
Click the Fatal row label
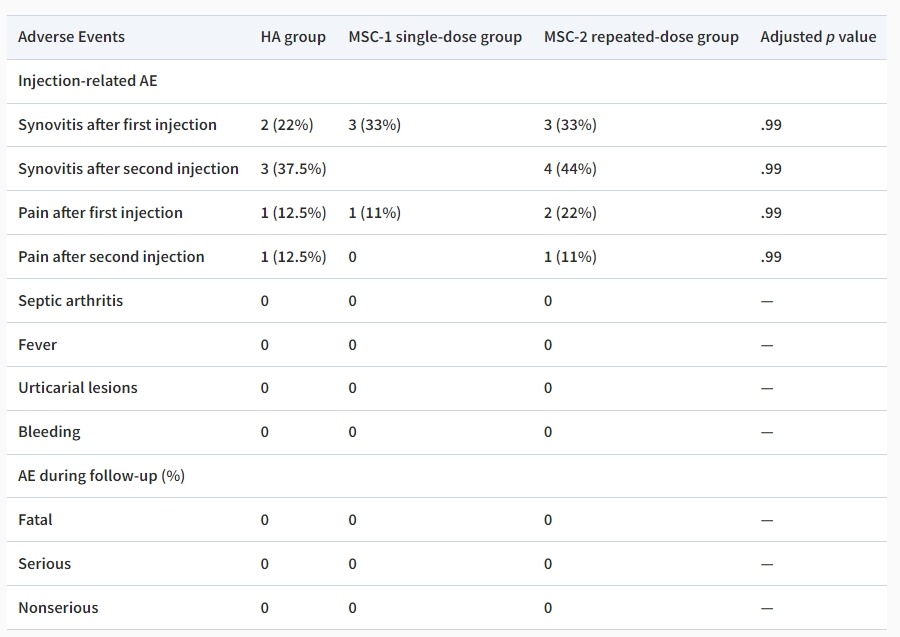point(35,520)
